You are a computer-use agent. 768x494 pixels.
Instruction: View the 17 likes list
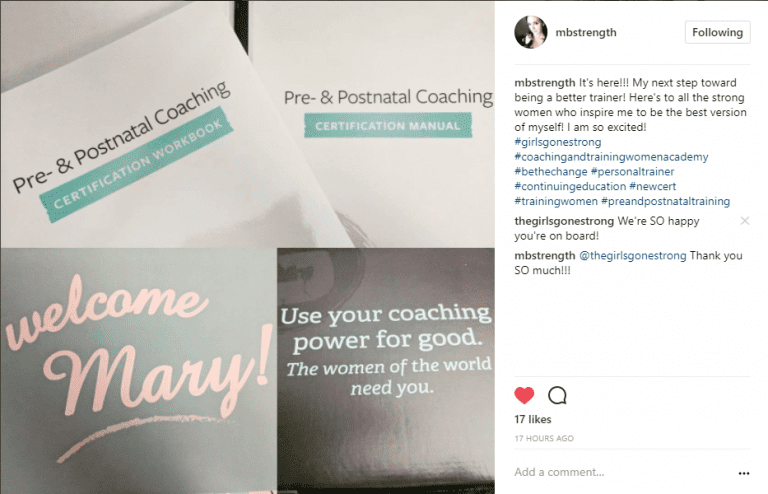(532, 419)
